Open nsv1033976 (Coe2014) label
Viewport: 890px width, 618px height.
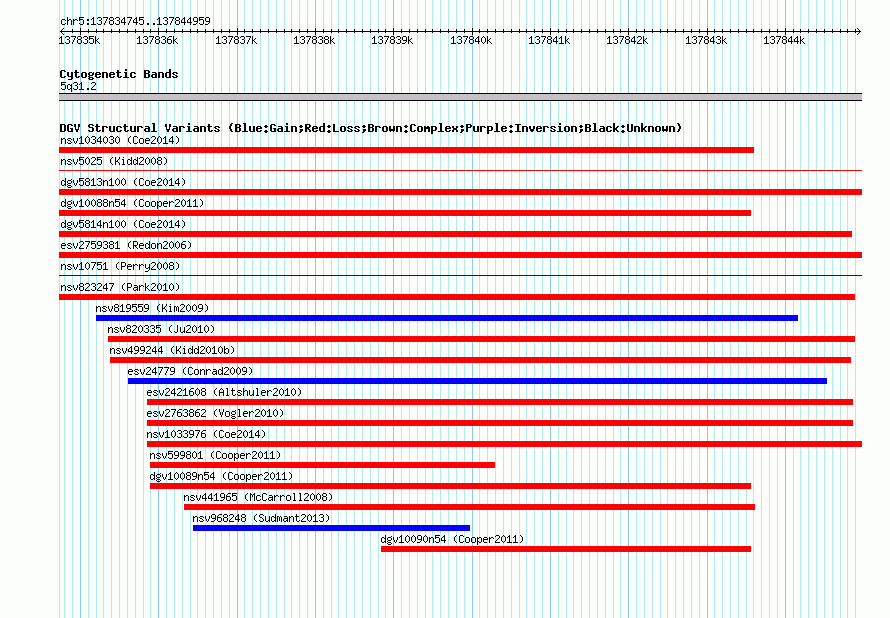pos(206,434)
